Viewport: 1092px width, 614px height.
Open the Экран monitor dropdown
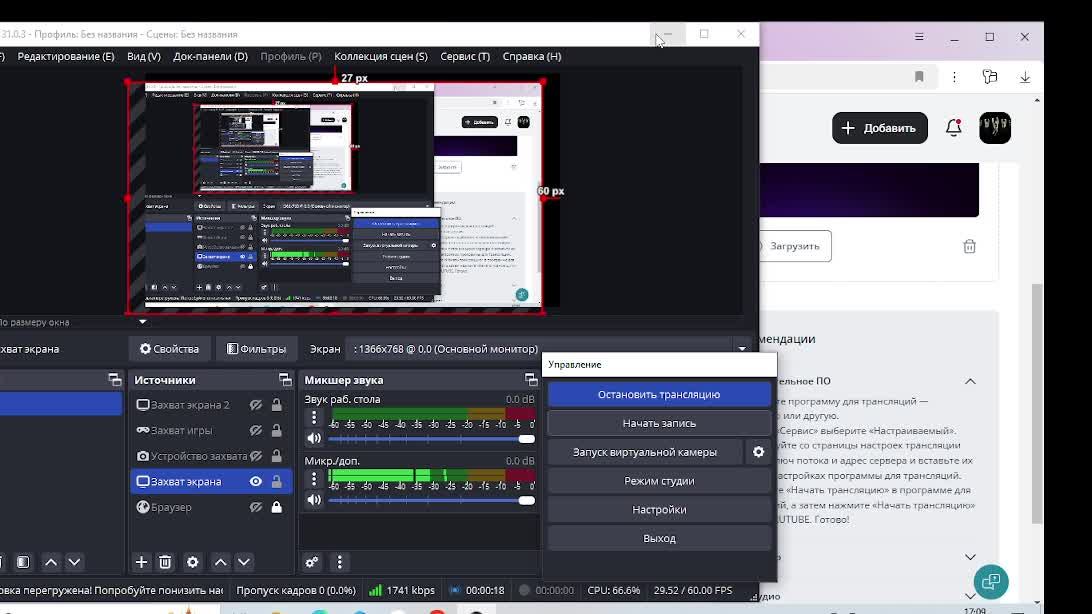pyautogui.click(x=549, y=349)
